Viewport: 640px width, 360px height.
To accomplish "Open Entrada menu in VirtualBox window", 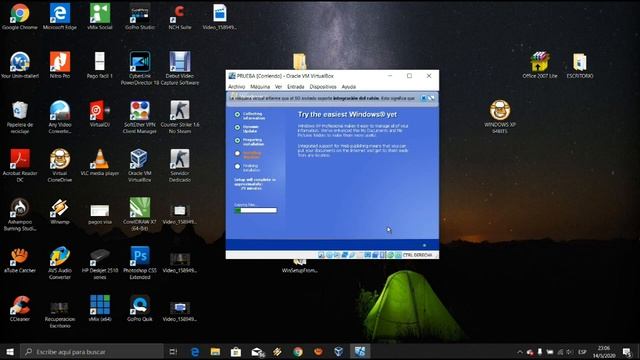I will (x=296, y=87).
